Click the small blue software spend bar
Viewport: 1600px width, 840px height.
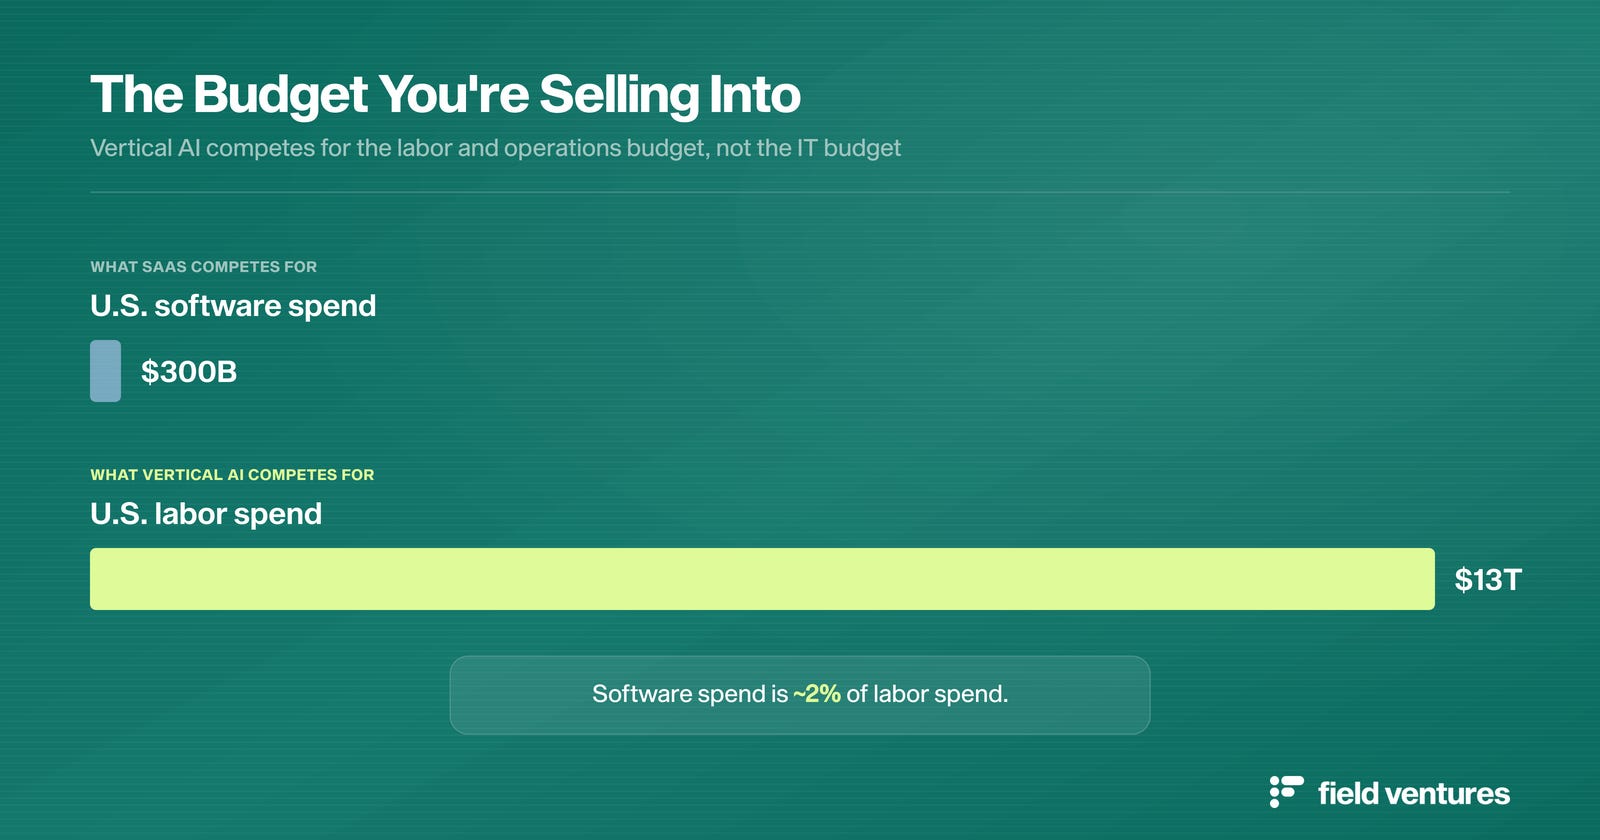[x=105, y=371]
